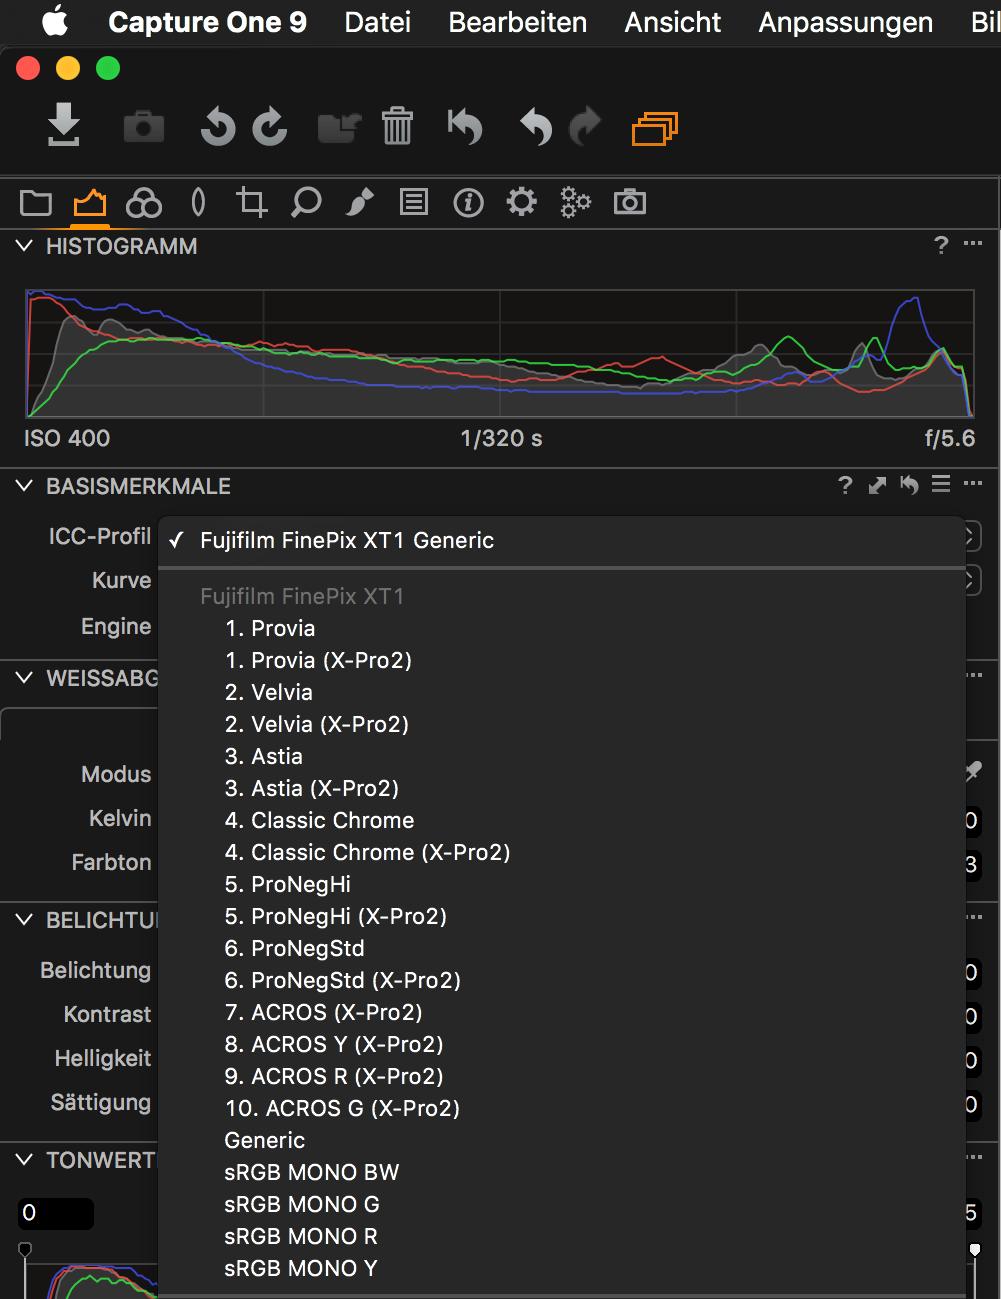The image size is (1001, 1299).
Task: Open the Output gear tool tab
Action: [522, 203]
